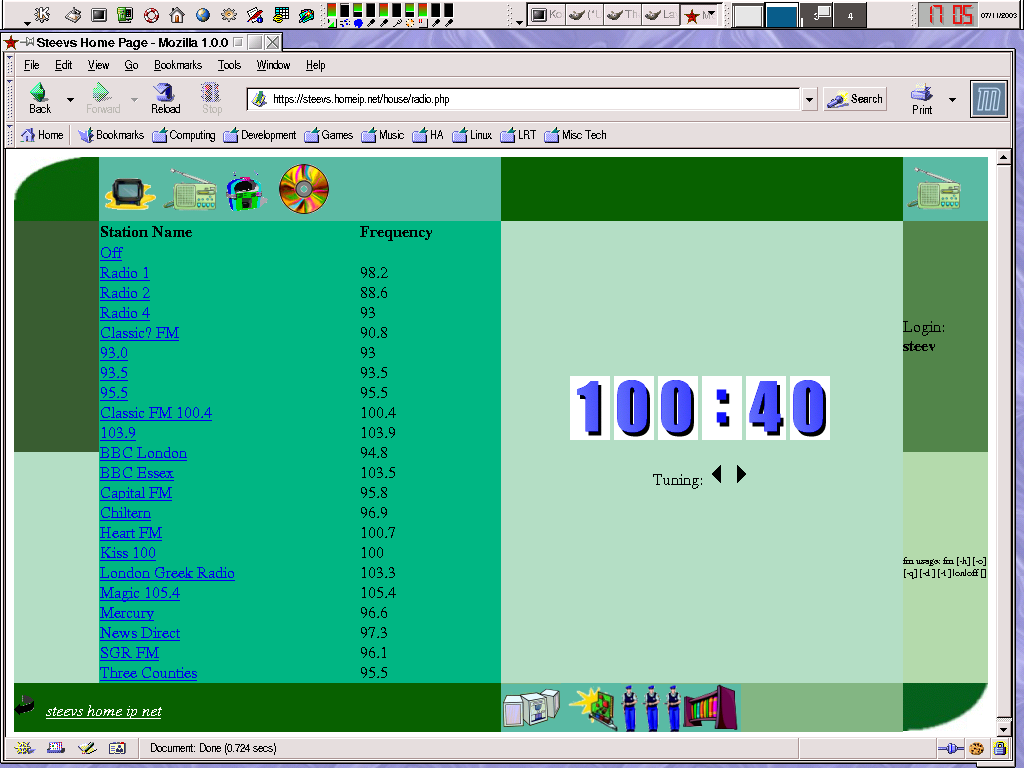Open the Back button history dropdown
Viewport: 1024px width, 768px height.
tap(70, 99)
